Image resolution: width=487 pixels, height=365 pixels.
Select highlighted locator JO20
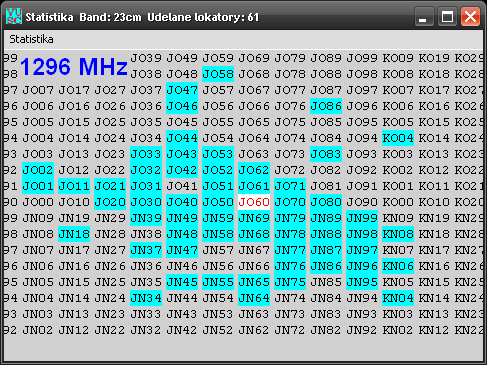pyautogui.click(x=110, y=202)
